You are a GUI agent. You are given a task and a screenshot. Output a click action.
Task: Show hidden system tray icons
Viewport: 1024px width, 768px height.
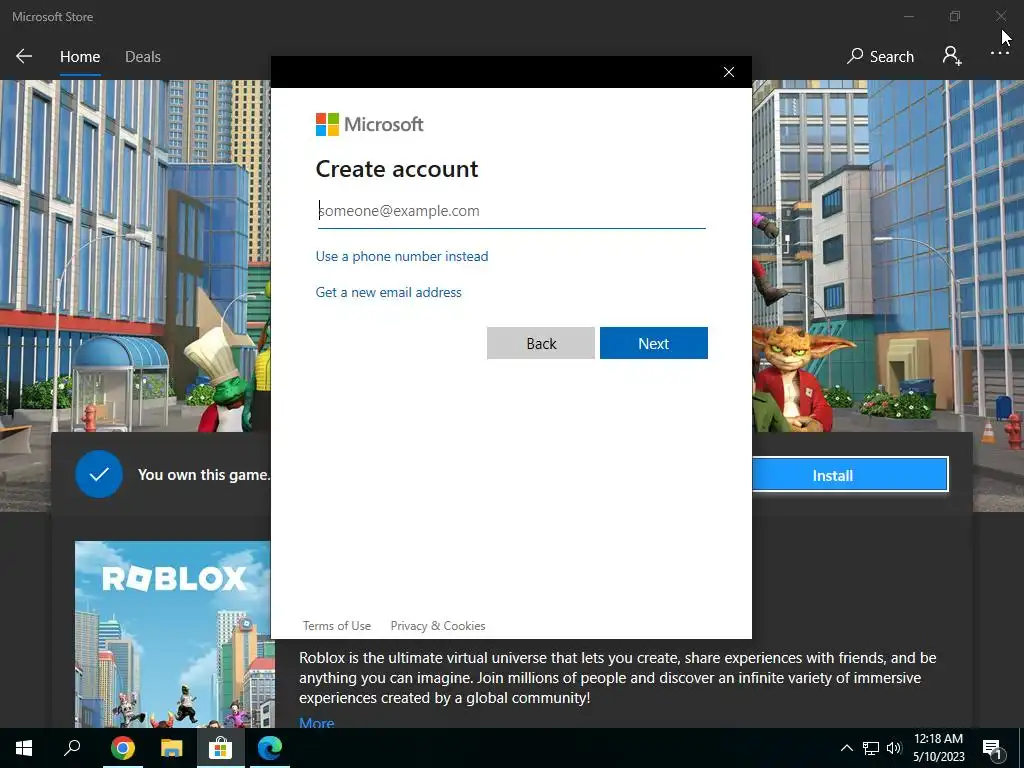pyautogui.click(x=846, y=748)
